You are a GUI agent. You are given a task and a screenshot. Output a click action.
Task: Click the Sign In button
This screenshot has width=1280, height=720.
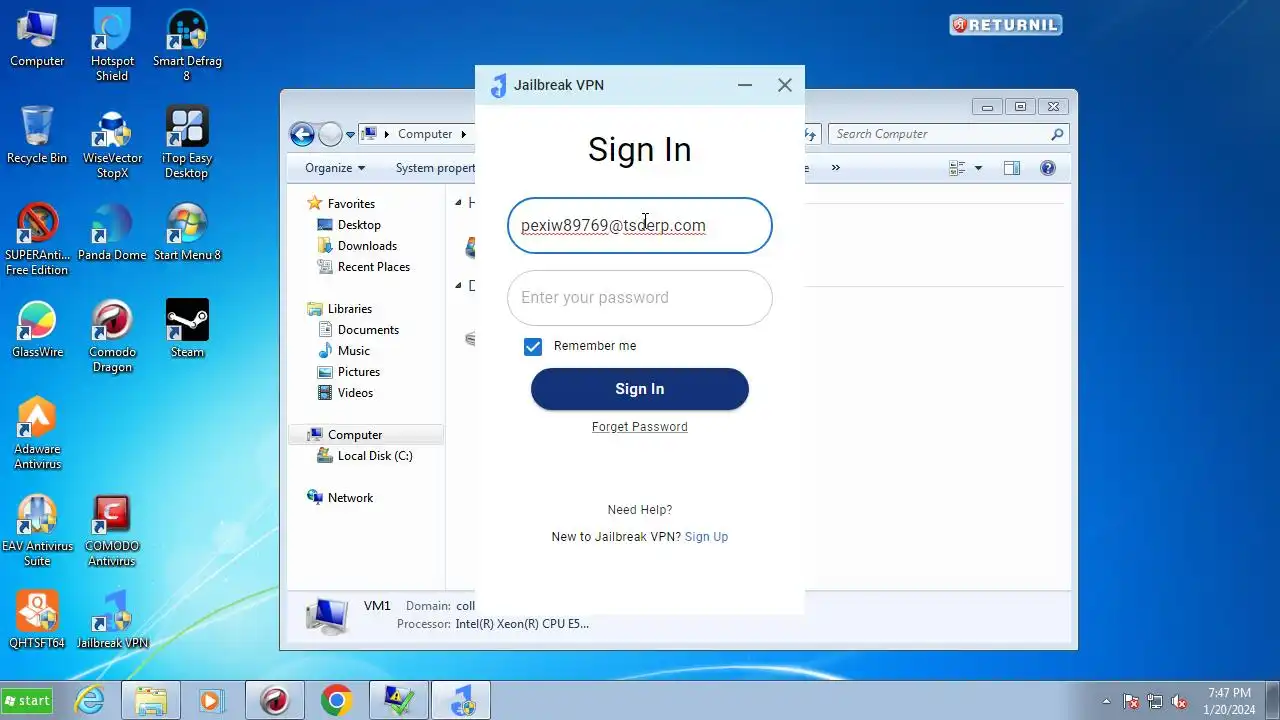pos(640,389)
